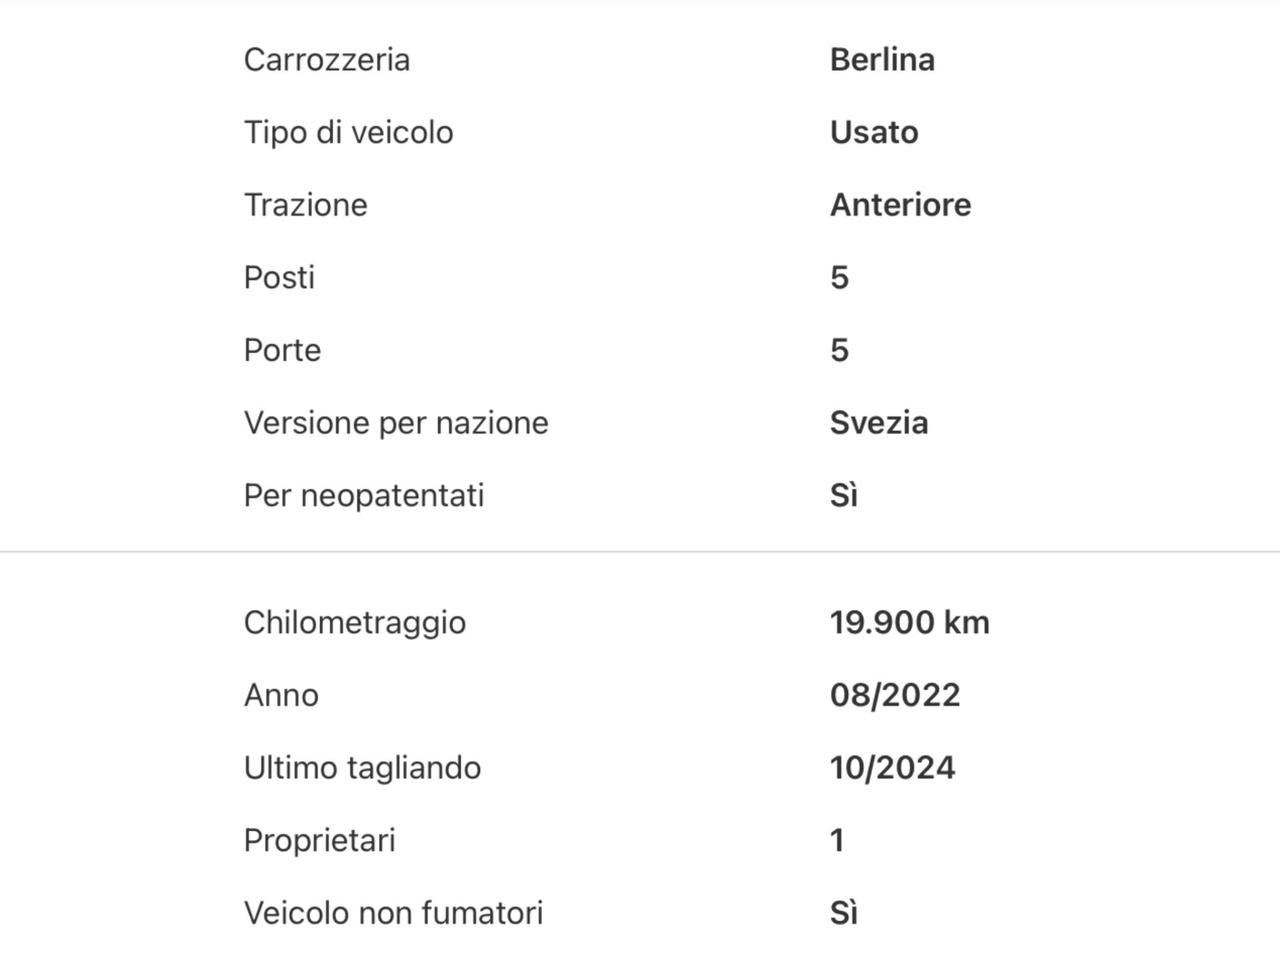Click the Trazione label
The image size is (1280, 960).
coord(306,204)
